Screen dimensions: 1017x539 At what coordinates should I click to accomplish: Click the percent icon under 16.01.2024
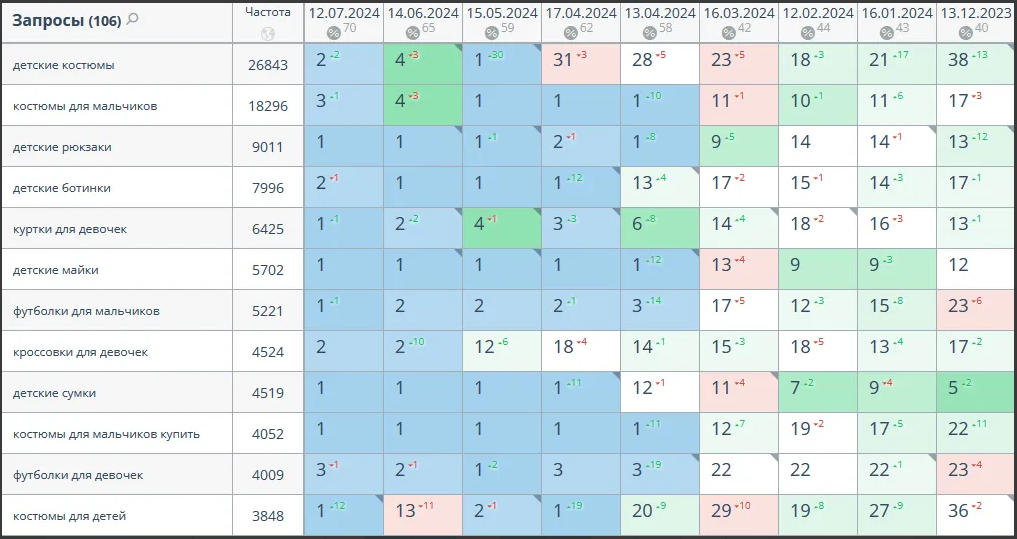(x=887, y=33)
